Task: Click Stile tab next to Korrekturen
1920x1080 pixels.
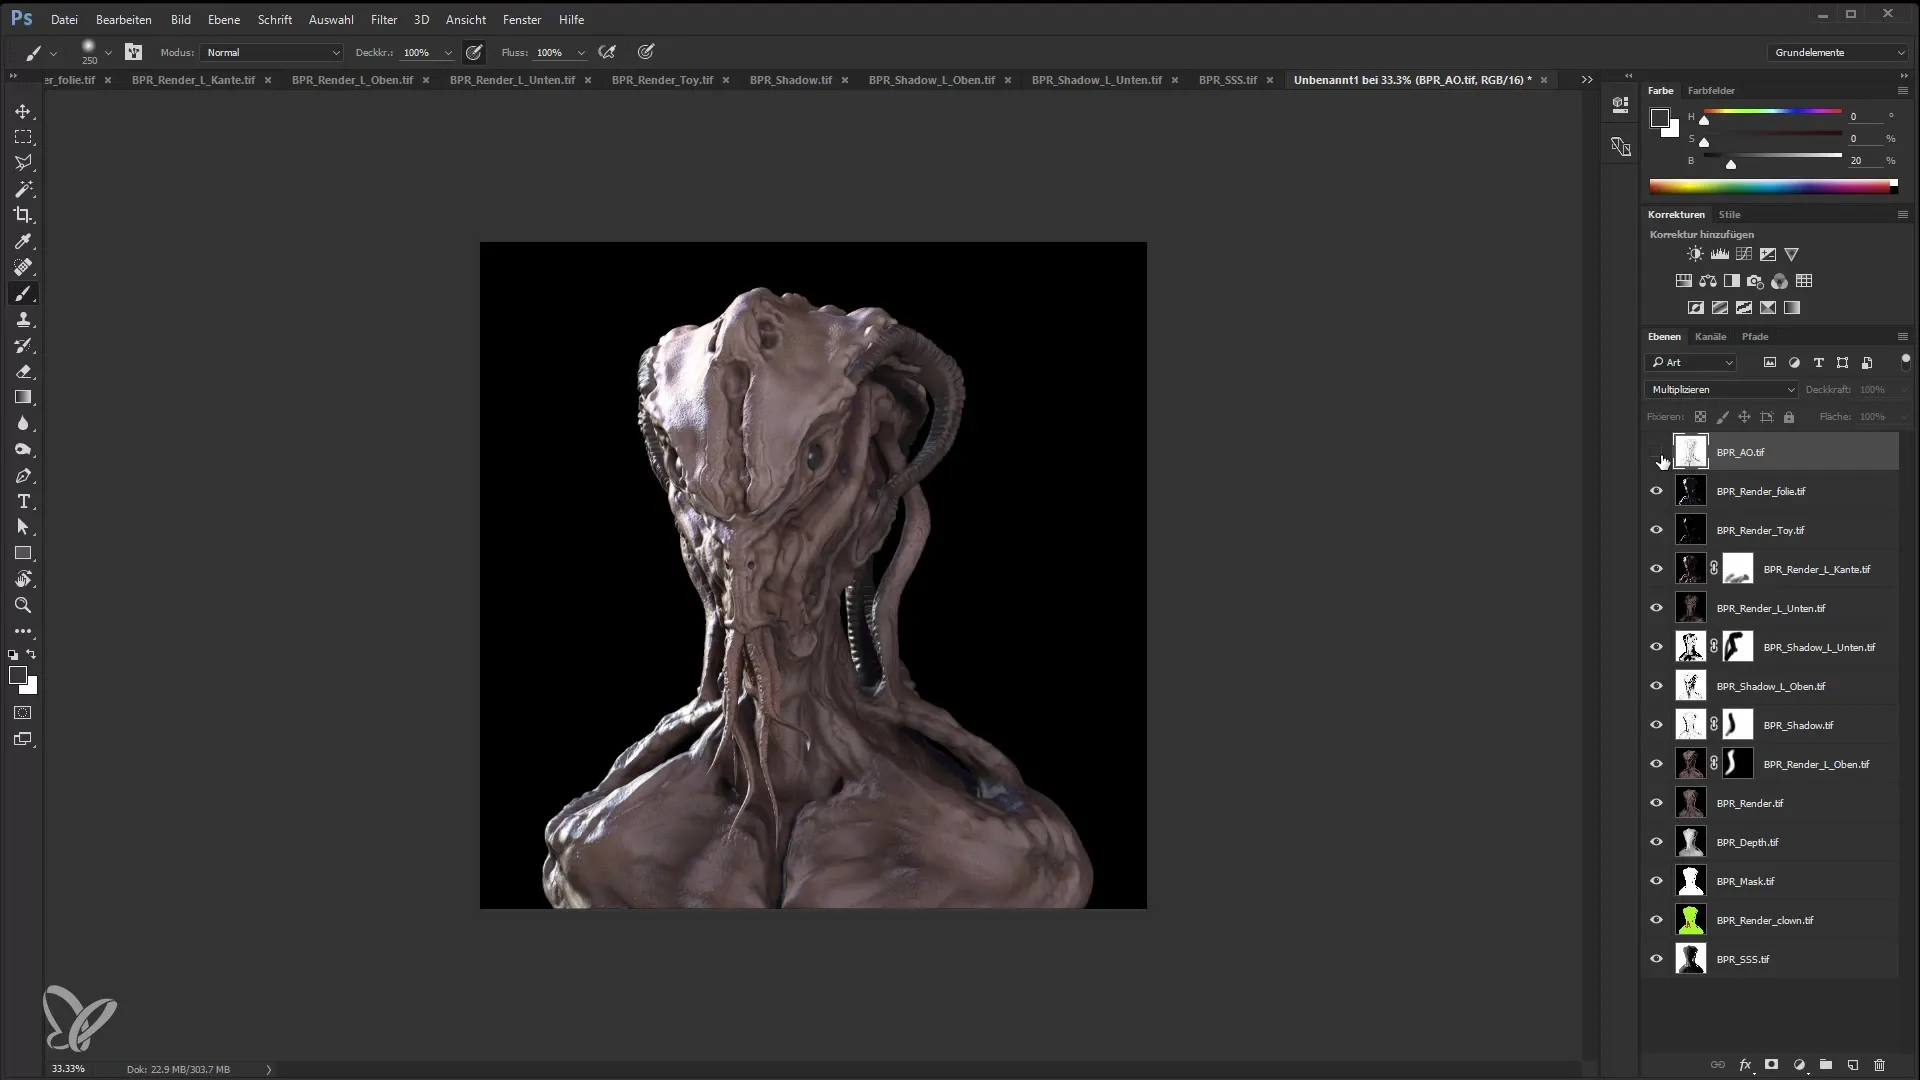Action: click(1729, 212)
